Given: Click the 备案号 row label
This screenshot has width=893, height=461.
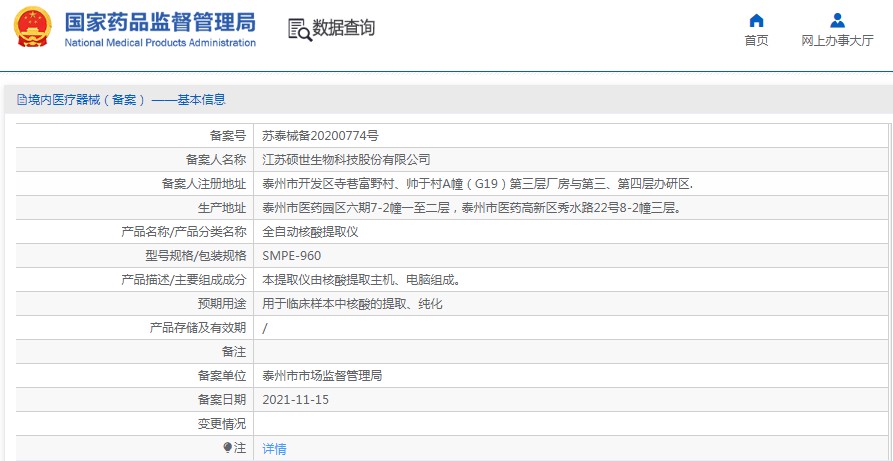Looking at the screenshot, I should (228, 136).
